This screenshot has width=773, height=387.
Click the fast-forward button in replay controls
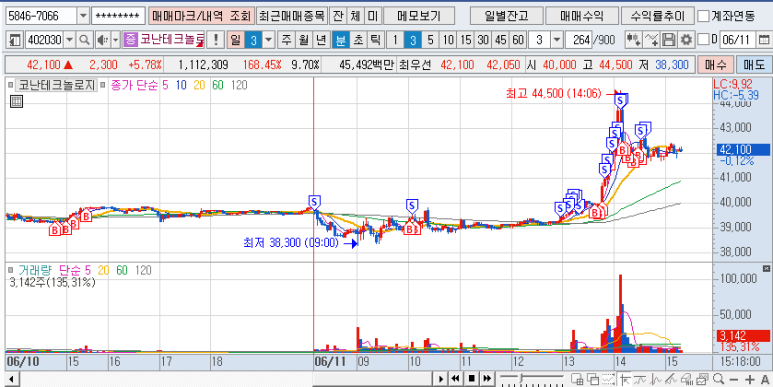pyautogui.click(x=487, y=379)
